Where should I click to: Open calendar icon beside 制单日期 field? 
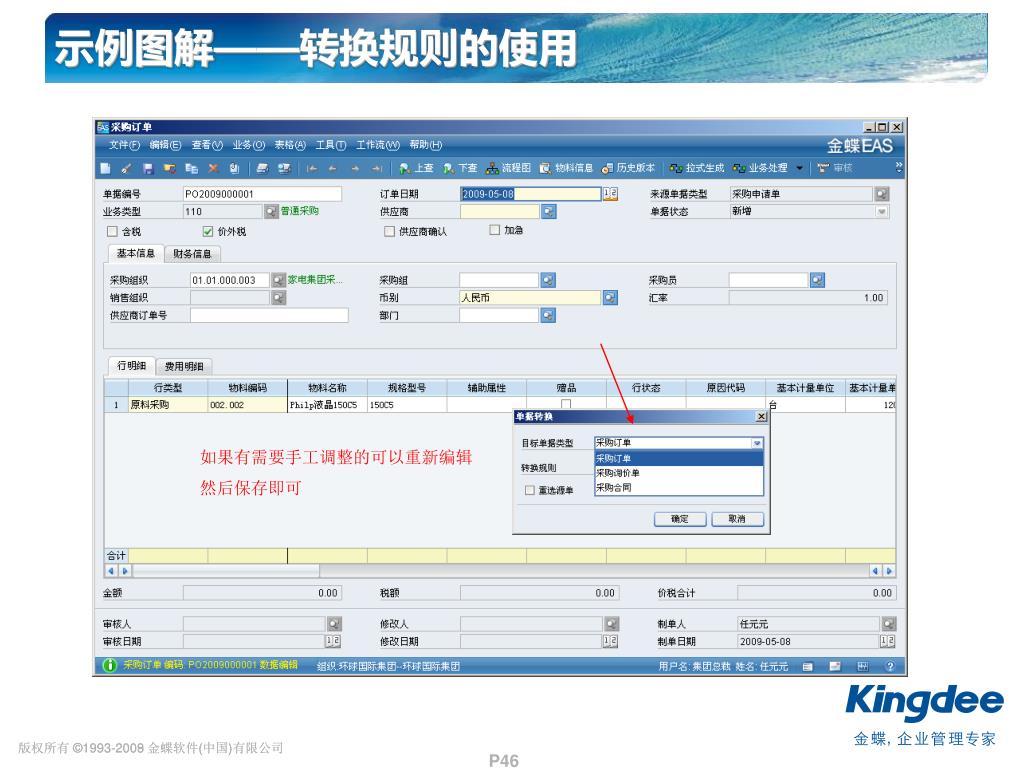tap(888, 641)
